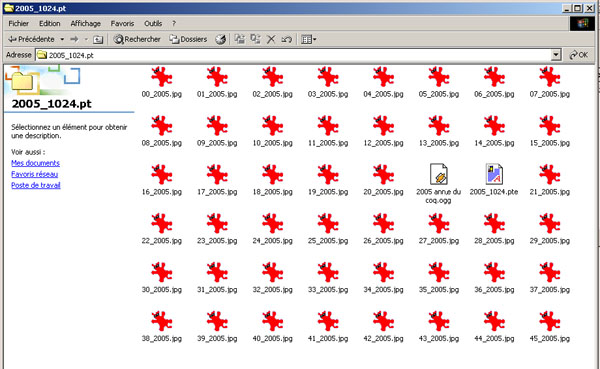Click the filename label 40_2005.jpg

click(272, 338)
